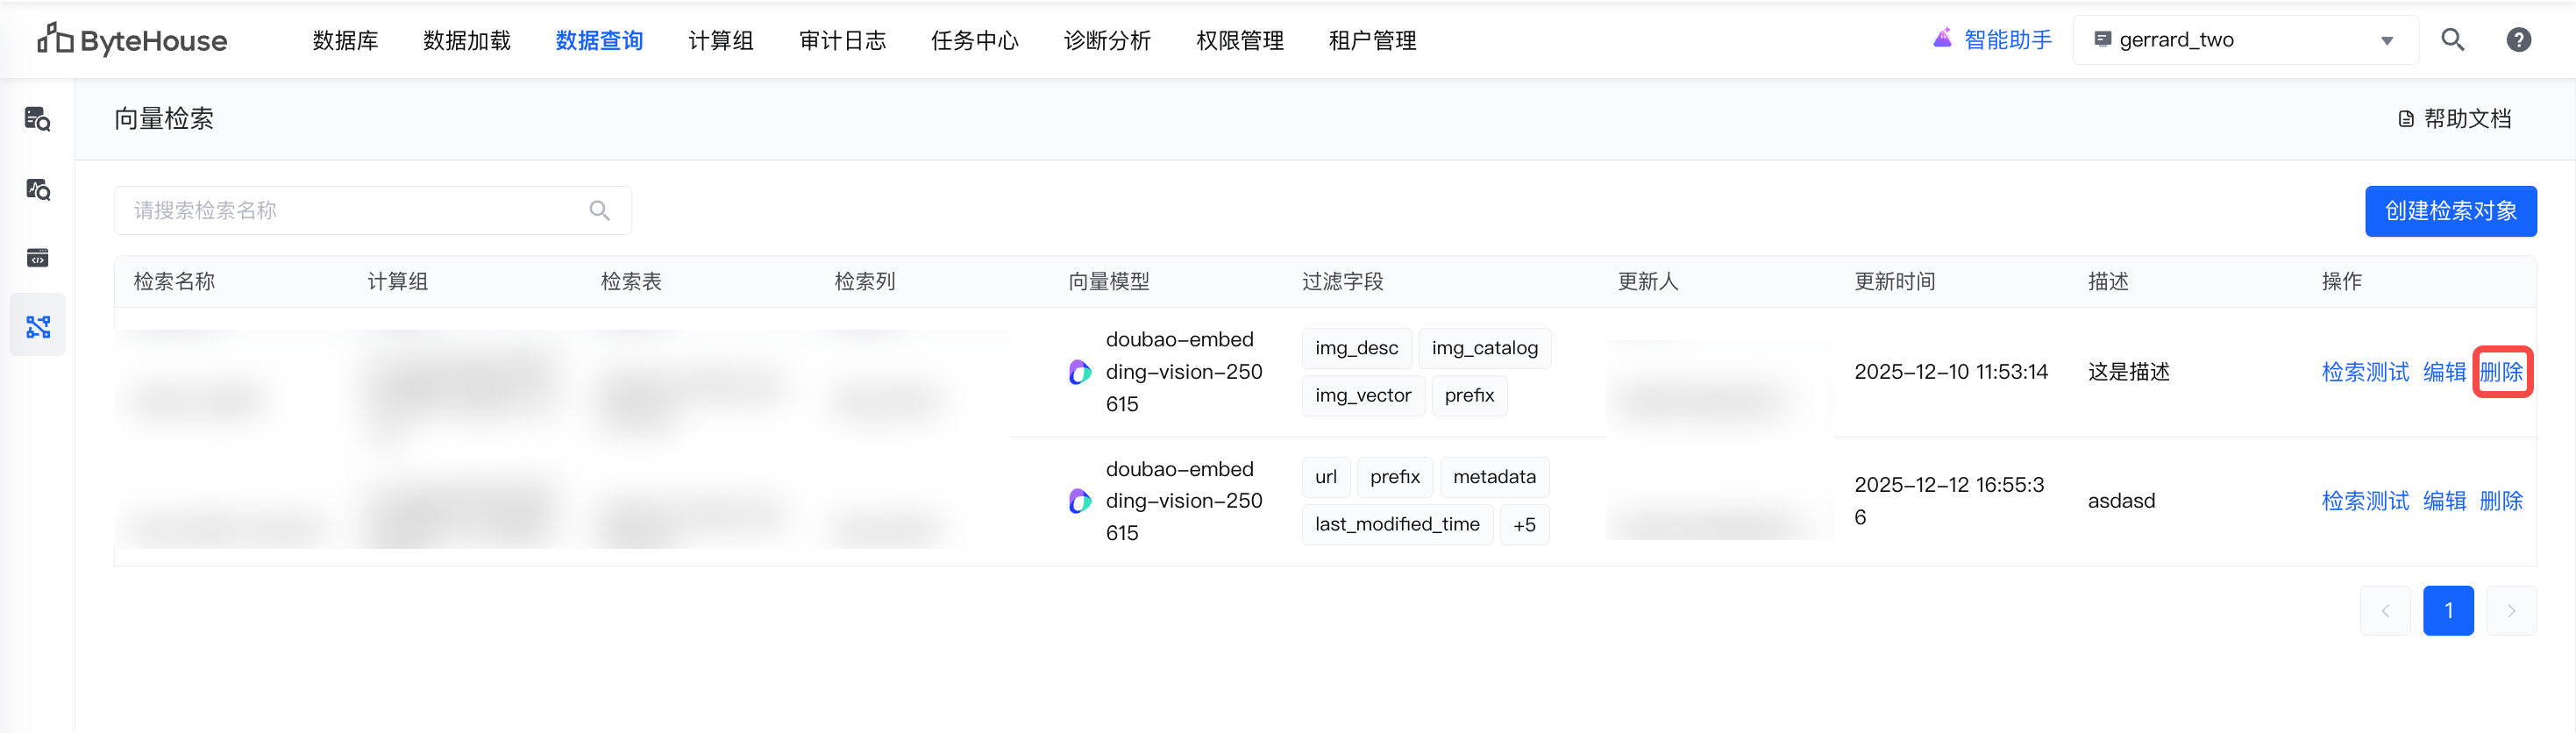
Task: Click the 更新时间 column header
Action: [x=1895, y=282]
